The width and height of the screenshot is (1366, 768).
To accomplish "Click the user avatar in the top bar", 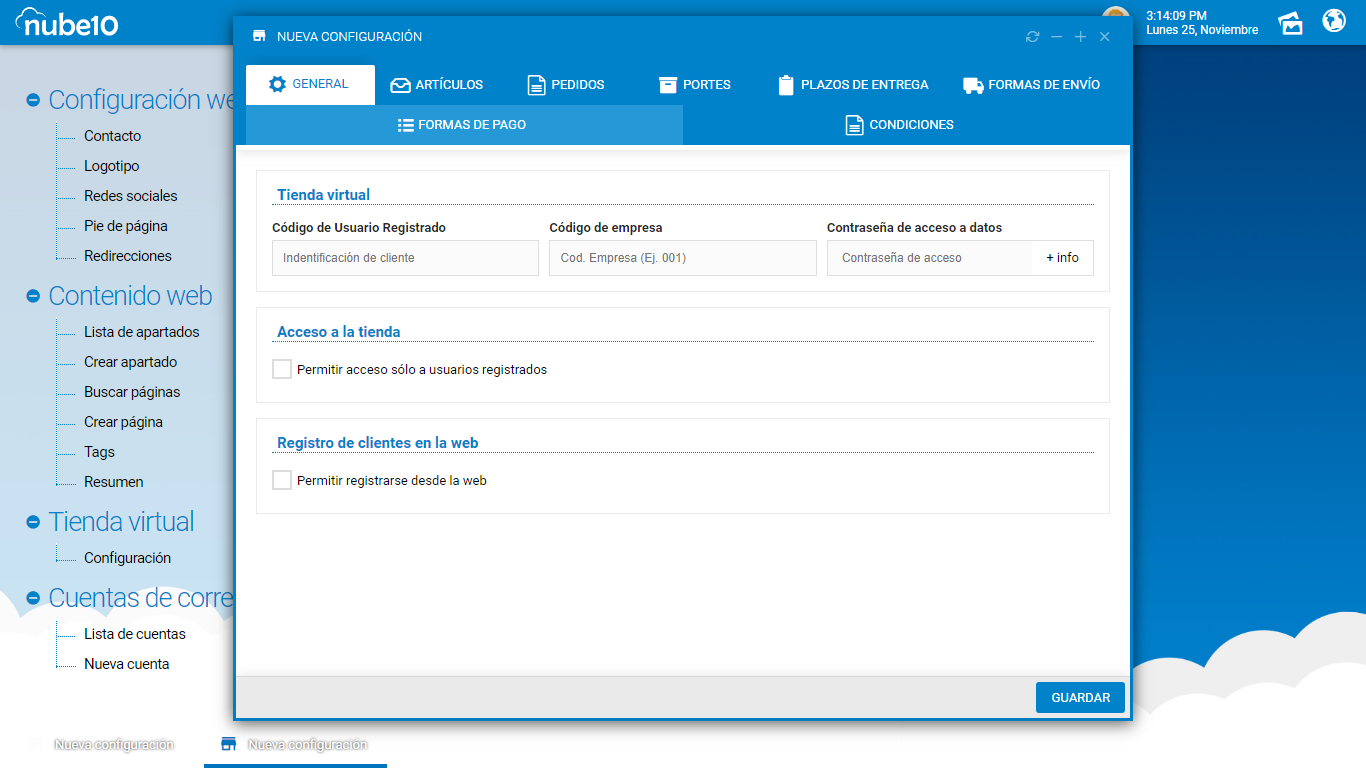I will pyautogui.click(x=1116, y=12).
